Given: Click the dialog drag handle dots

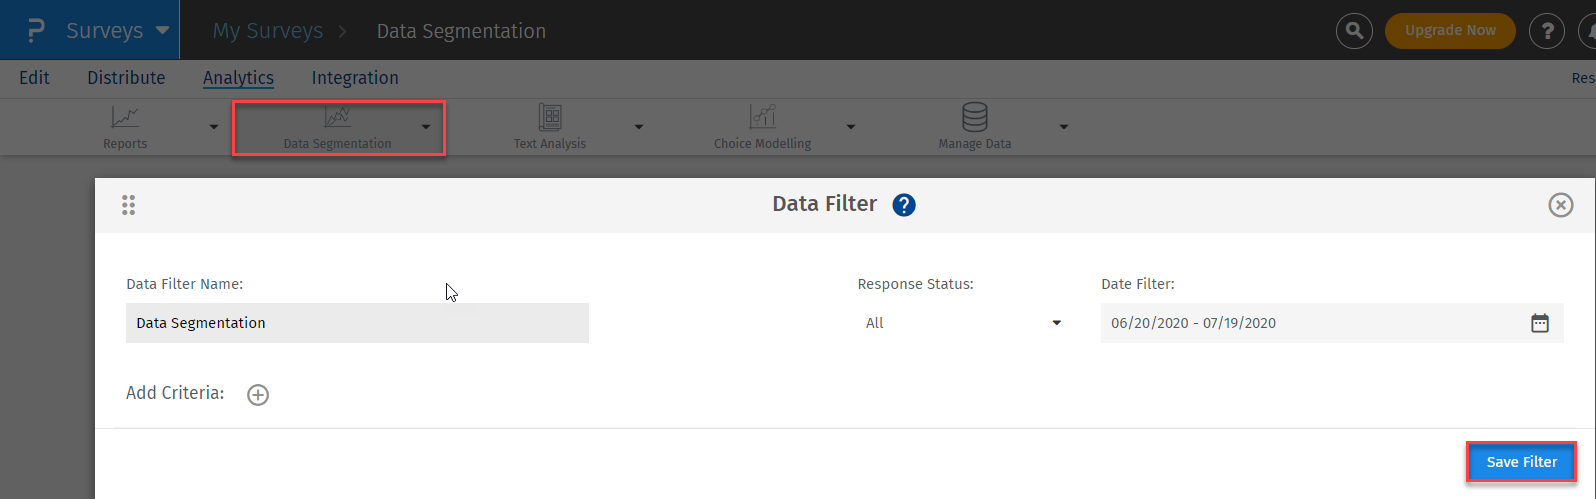Looking at the screenshot, I should click(128, 205).
